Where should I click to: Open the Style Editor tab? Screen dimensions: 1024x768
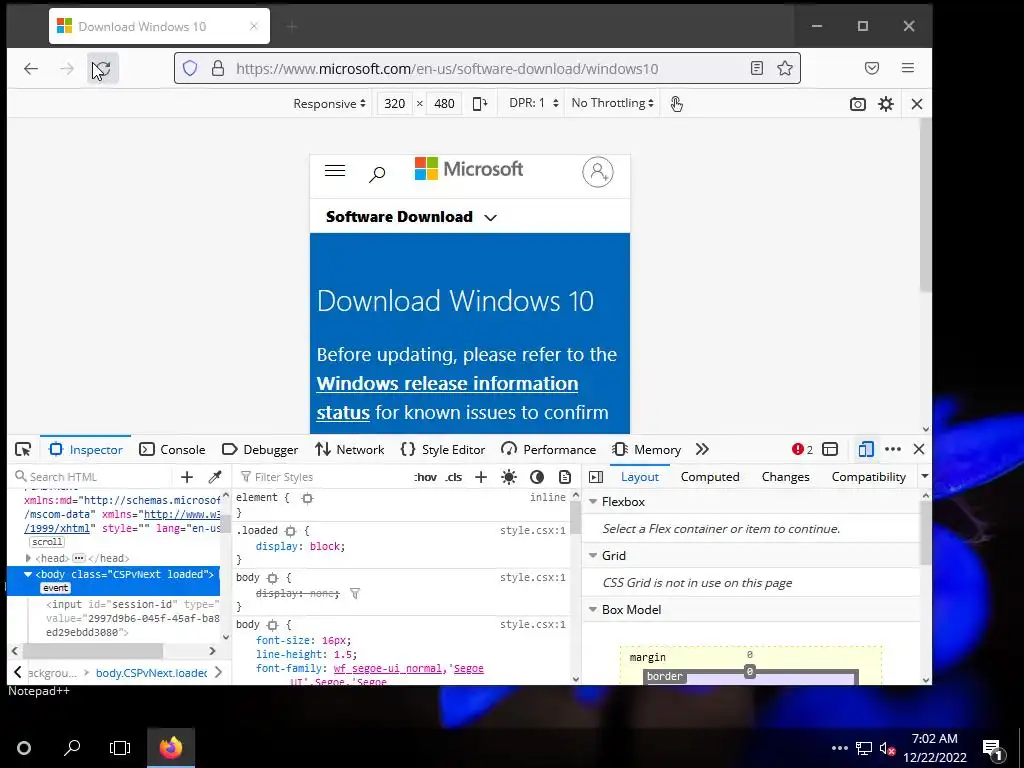tap(443, 449)
